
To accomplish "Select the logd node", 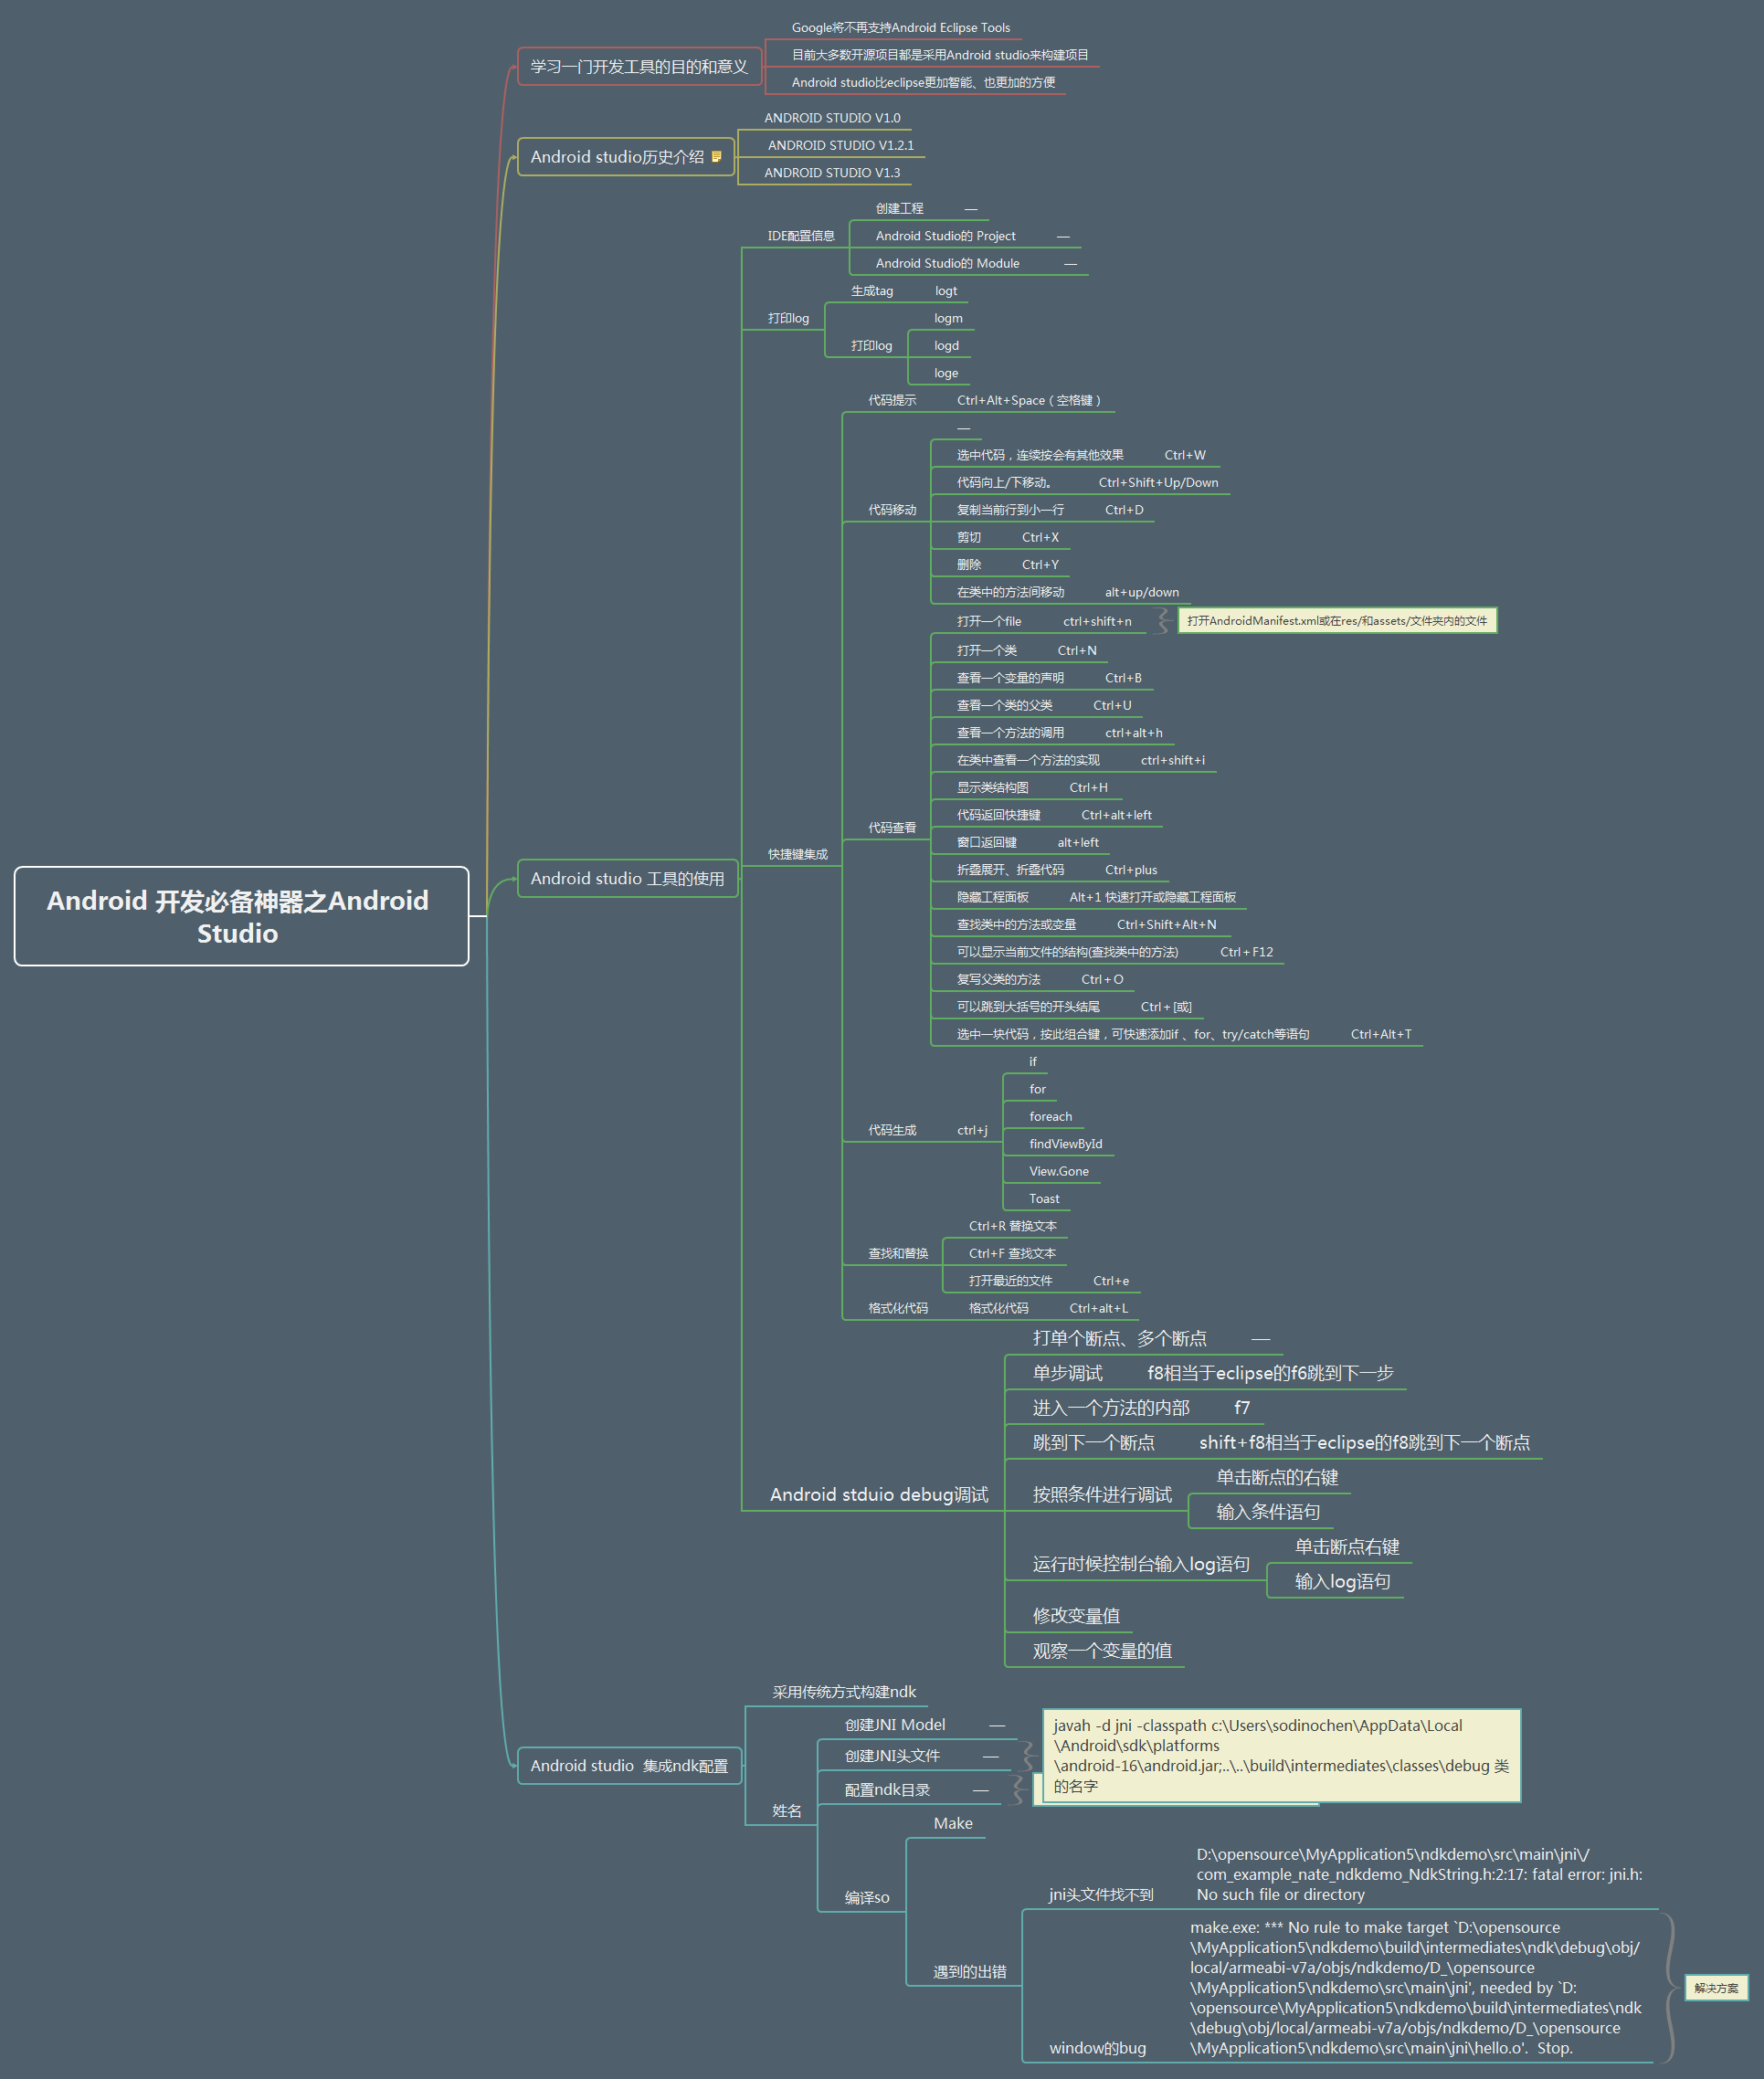I will [x=946, y=346].
